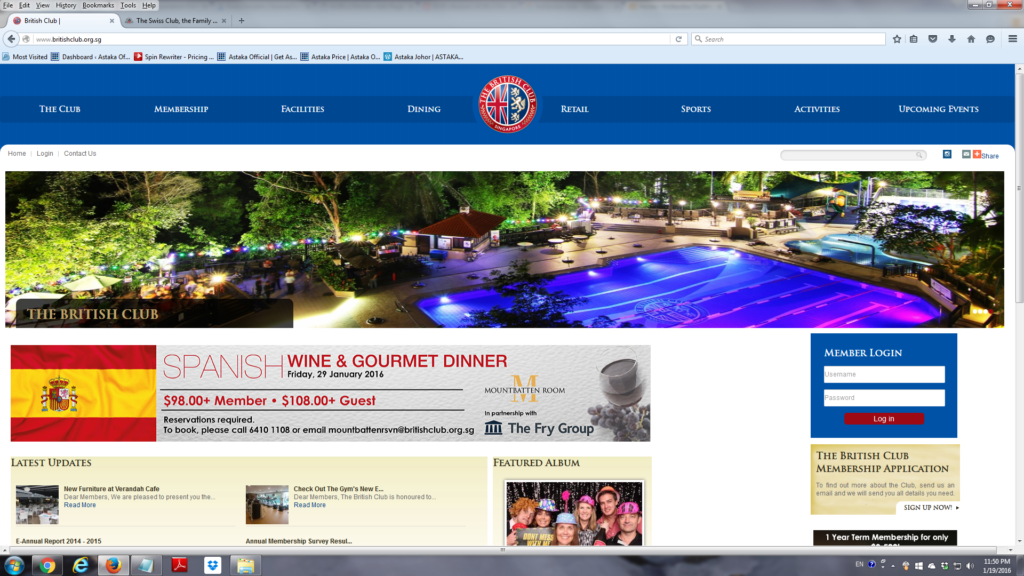Click the 1 Year Term Membership banner
Image resolution: width=1024 pixels, height=576 pixels.
[885, 538]
